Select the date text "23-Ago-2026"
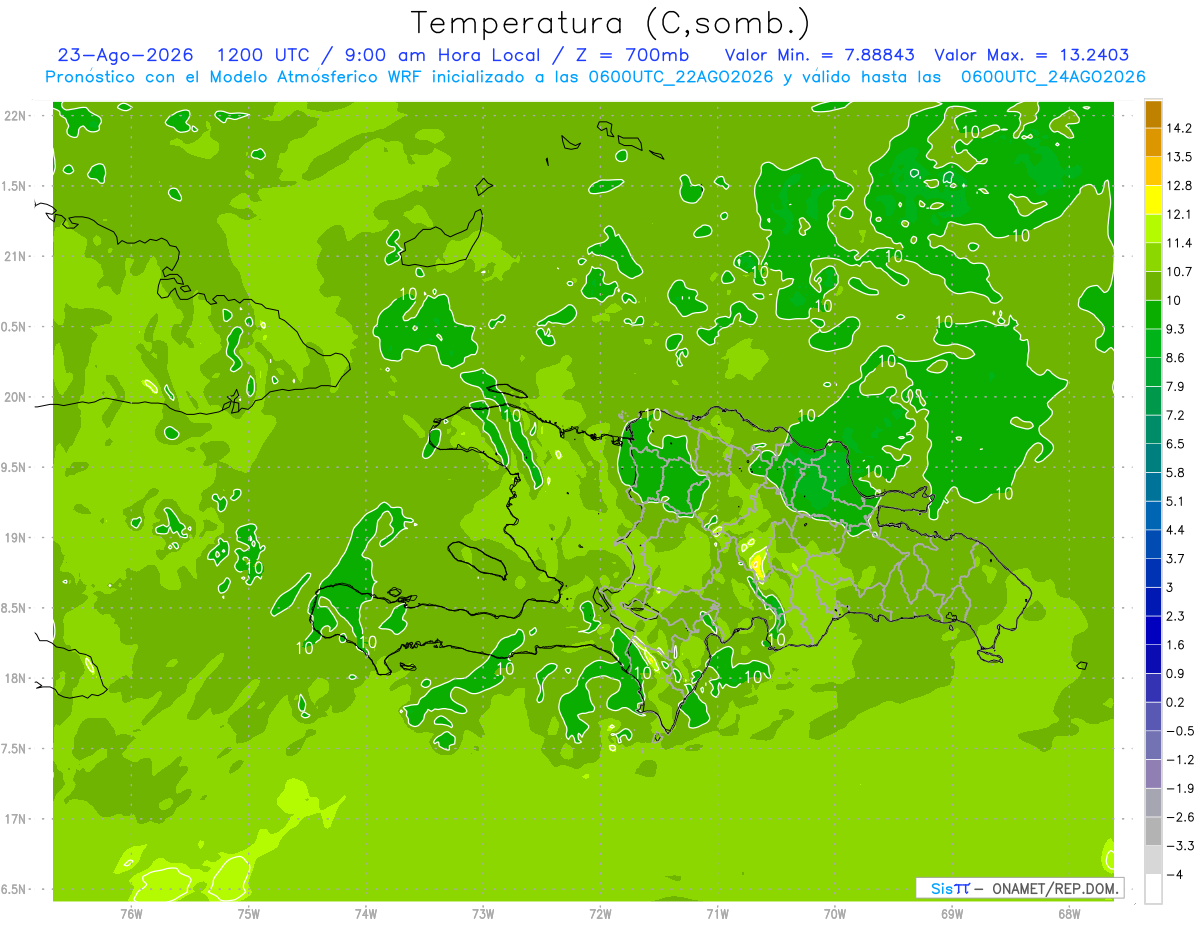The image size is (1200, 927). coord(124,55)
